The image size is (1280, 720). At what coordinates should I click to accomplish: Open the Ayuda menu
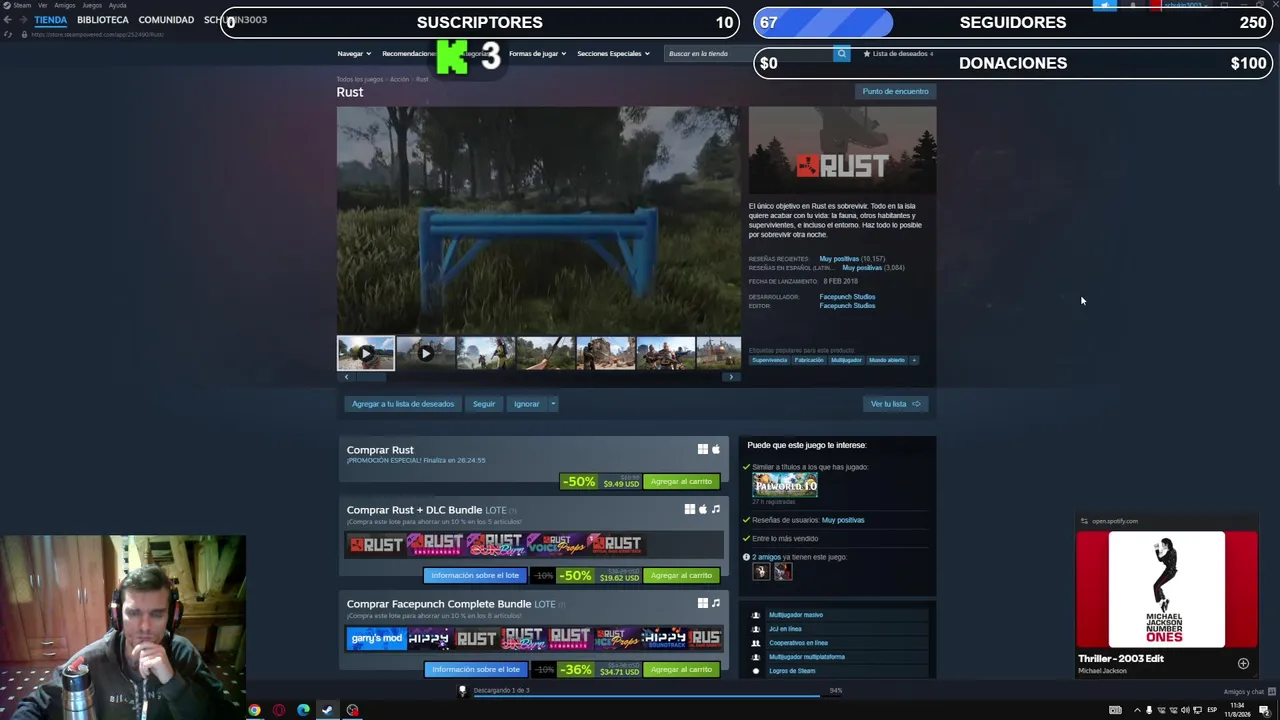(118, 5)
